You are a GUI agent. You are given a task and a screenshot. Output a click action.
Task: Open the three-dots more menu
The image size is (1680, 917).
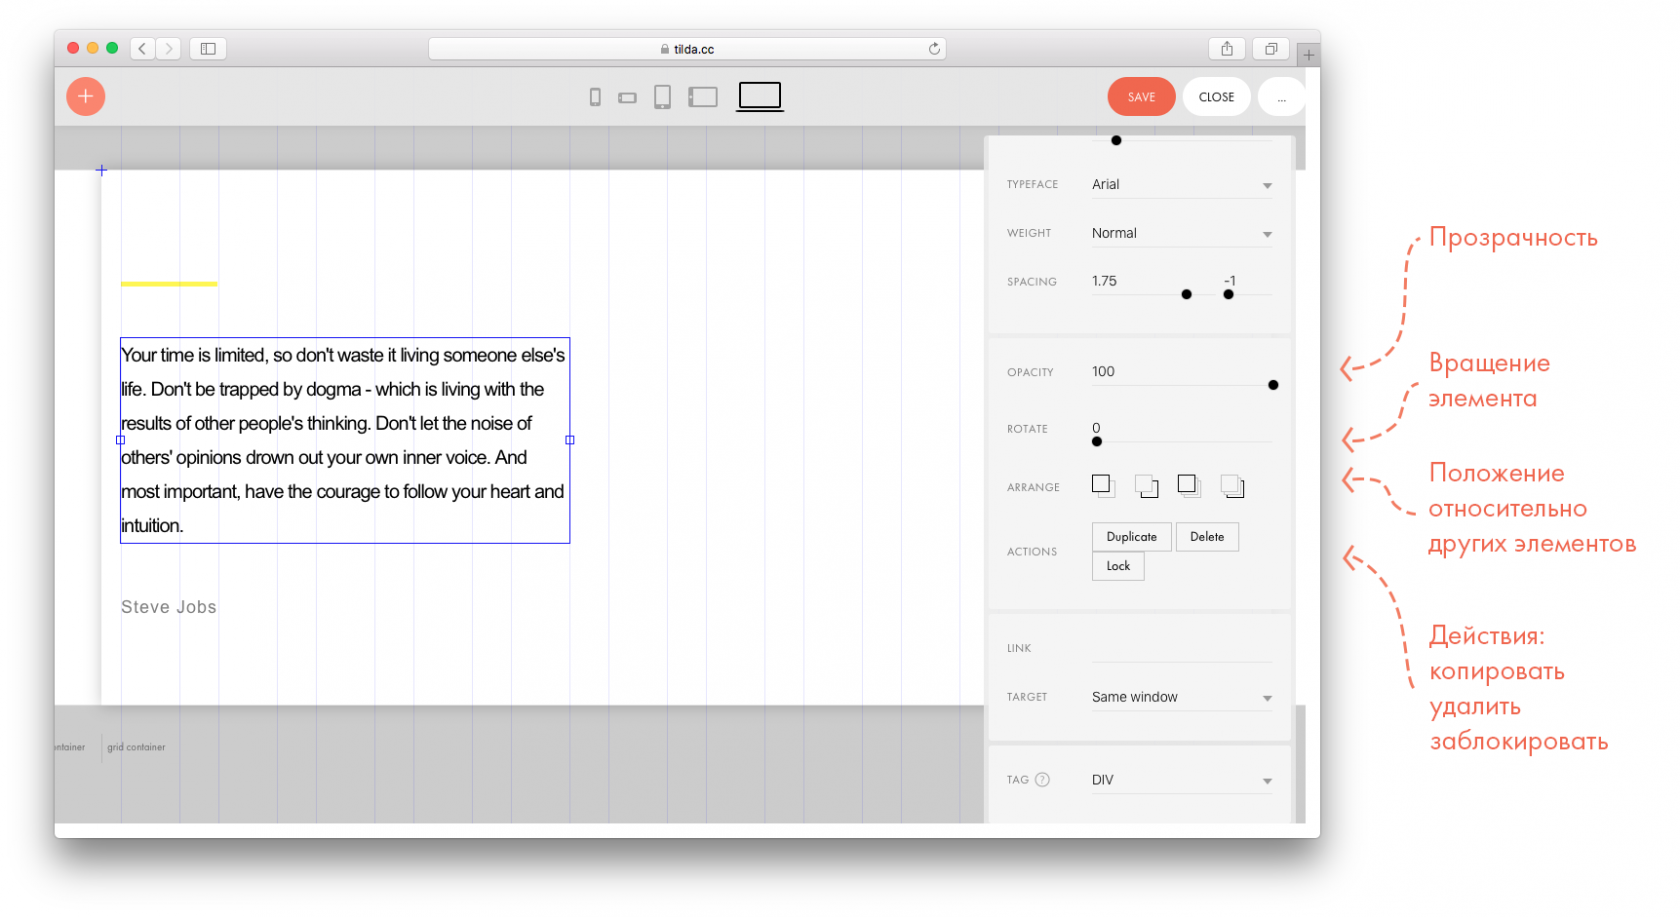(1281, 97)
